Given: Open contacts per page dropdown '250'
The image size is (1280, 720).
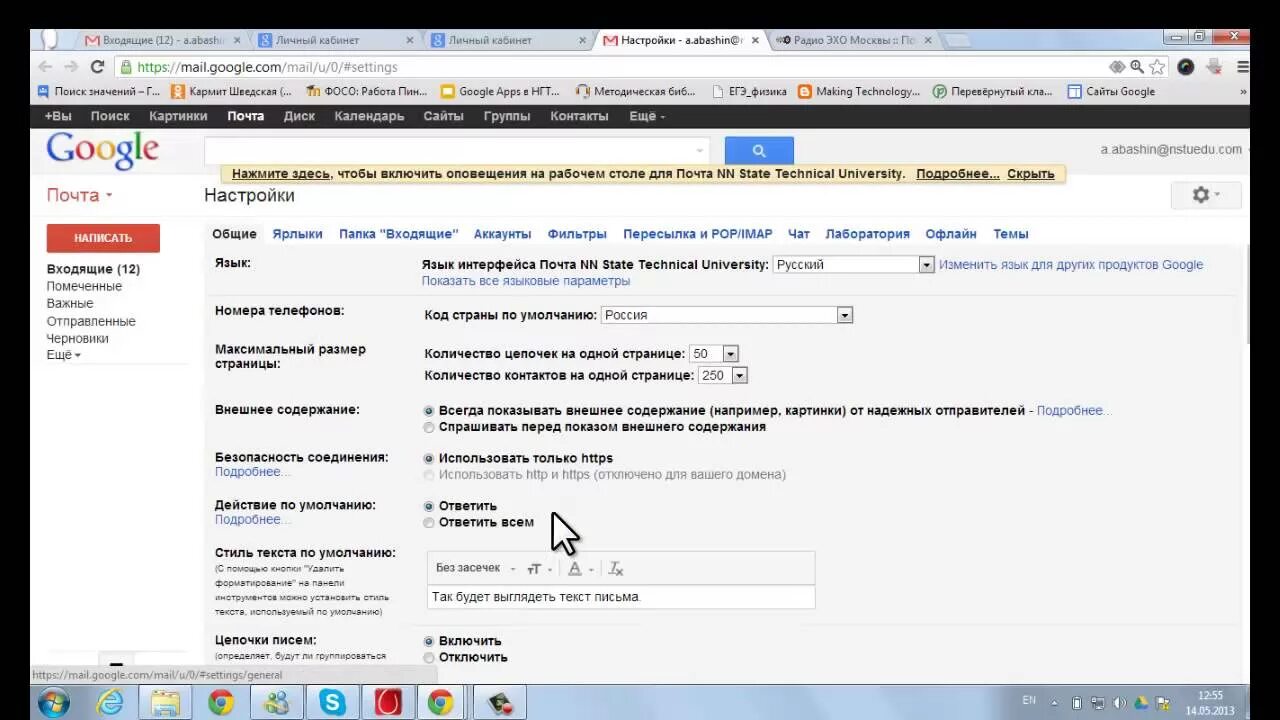Looking at the screenshot, I should coord(723,376).
